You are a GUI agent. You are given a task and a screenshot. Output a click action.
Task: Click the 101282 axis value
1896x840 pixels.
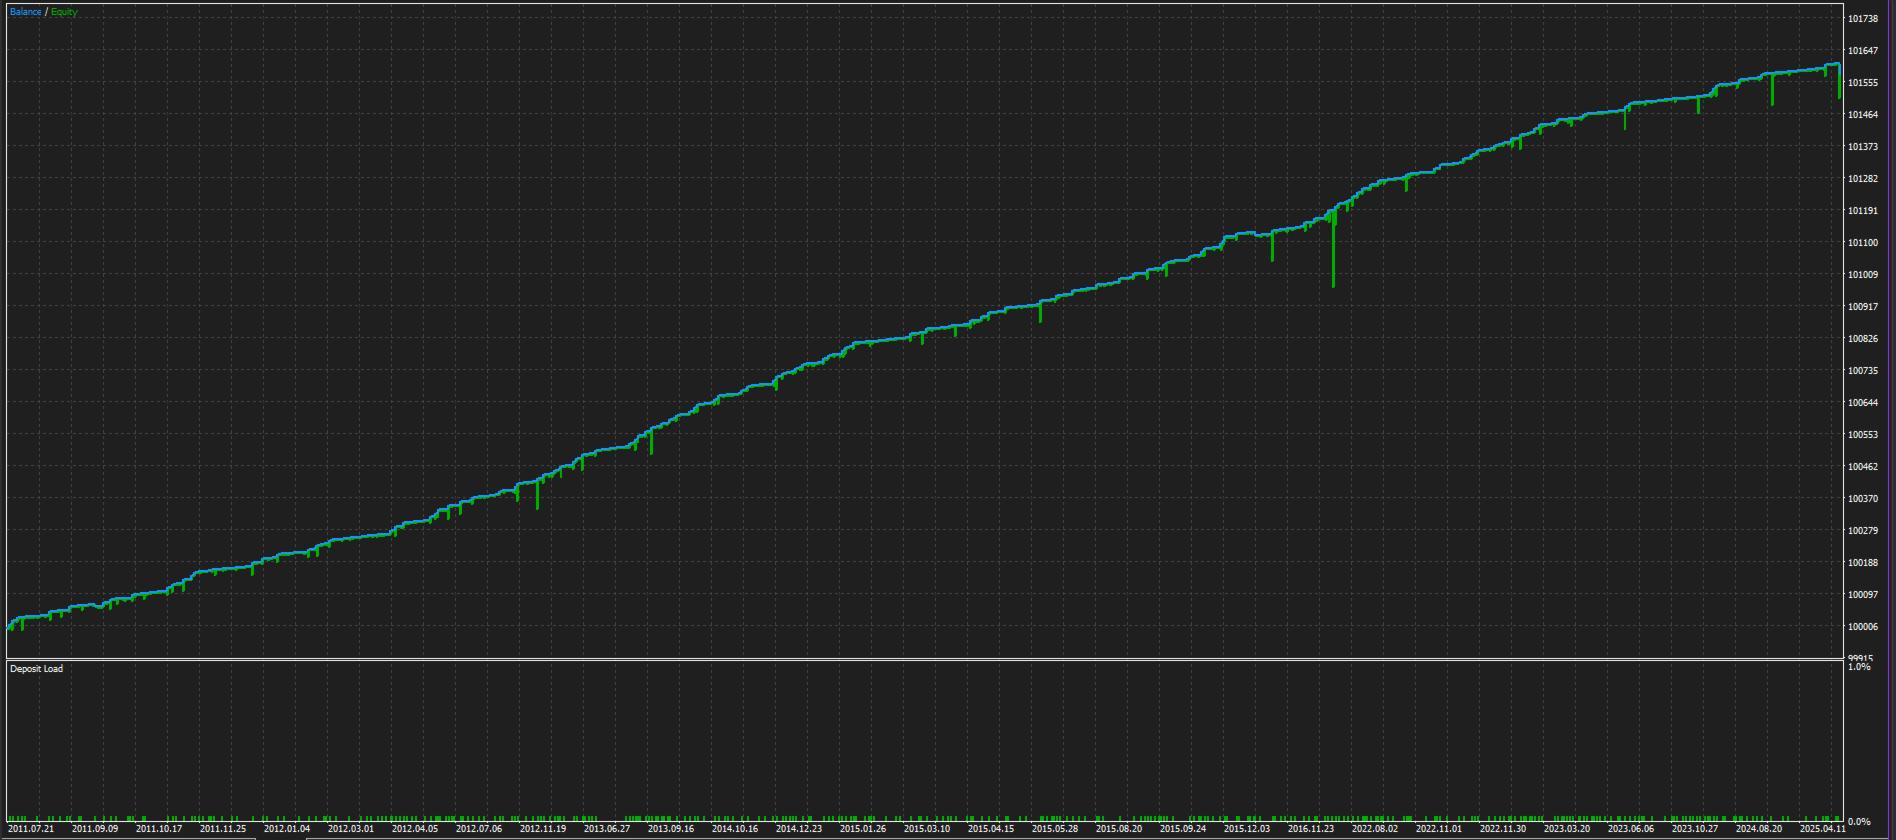tap(1863, 179)
